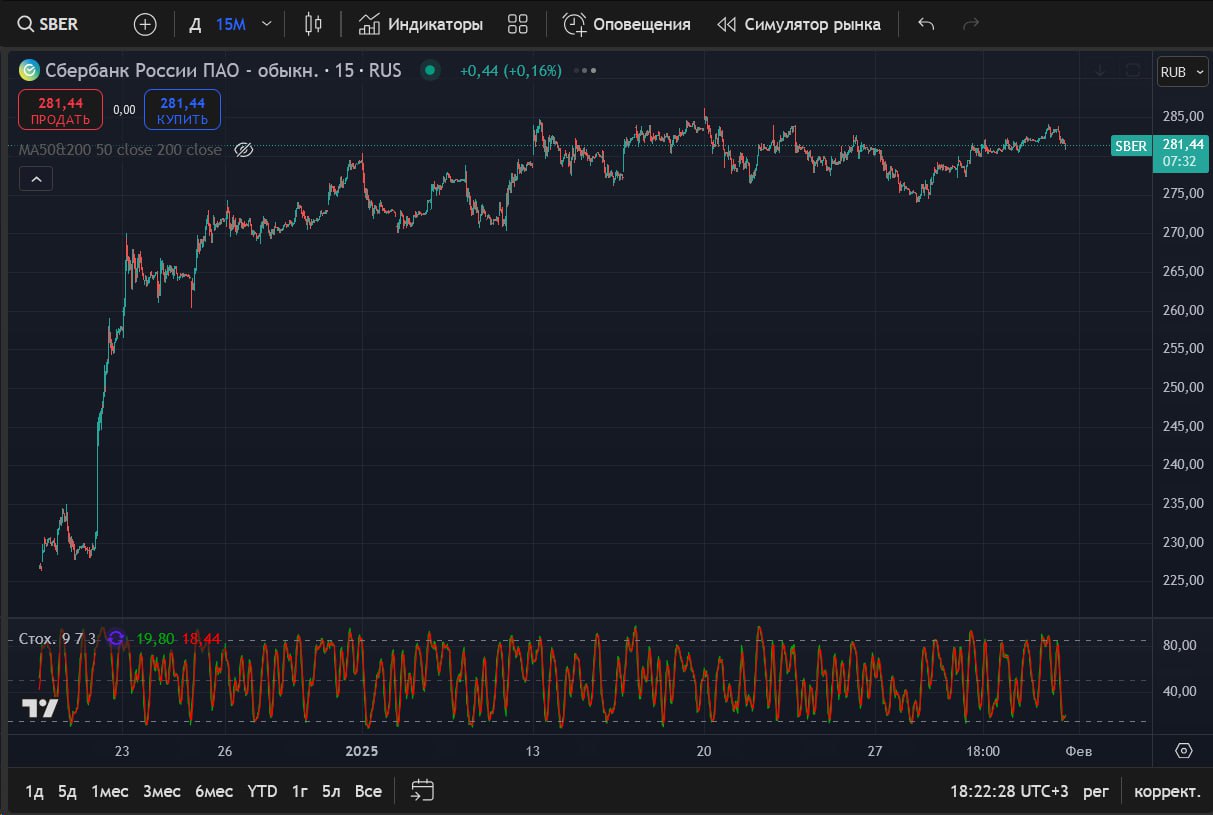Toggle the рег session setting
This screenshot has width=1213, height=815.
click(1097, 791)
